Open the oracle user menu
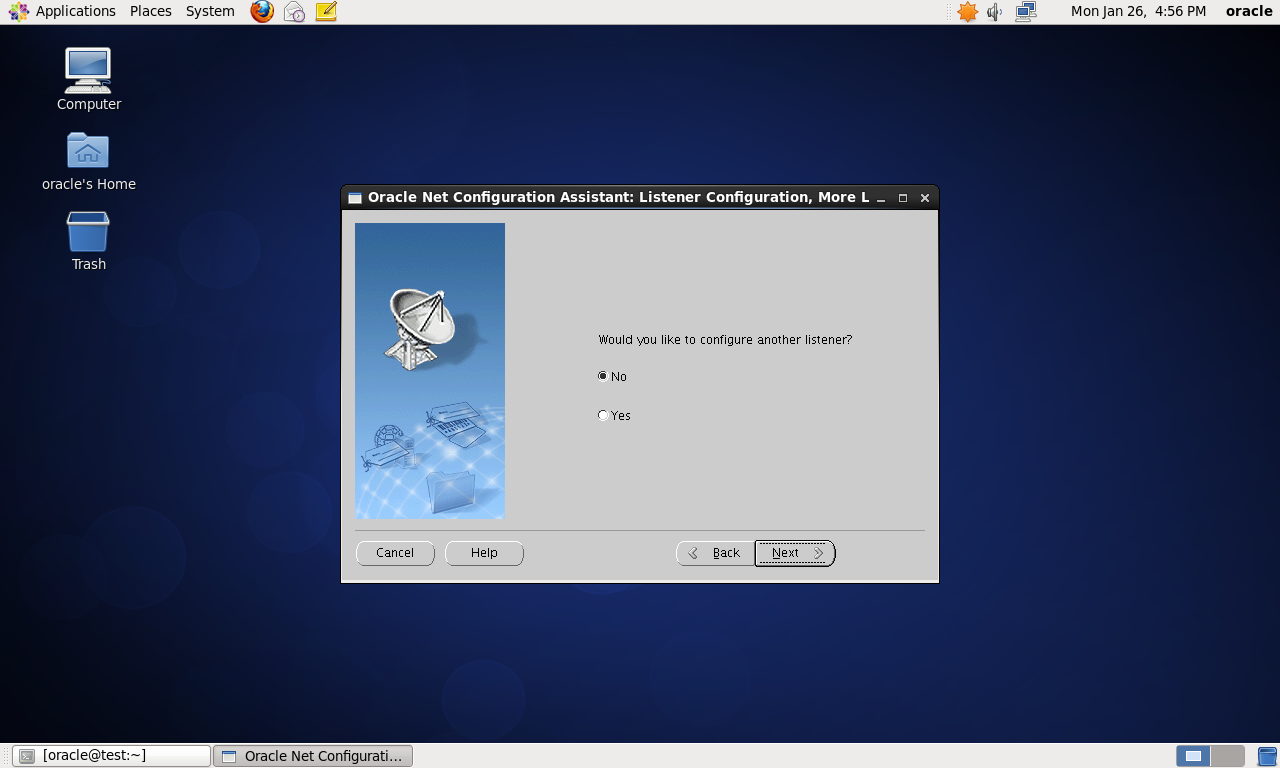 tap(1249, 11)
